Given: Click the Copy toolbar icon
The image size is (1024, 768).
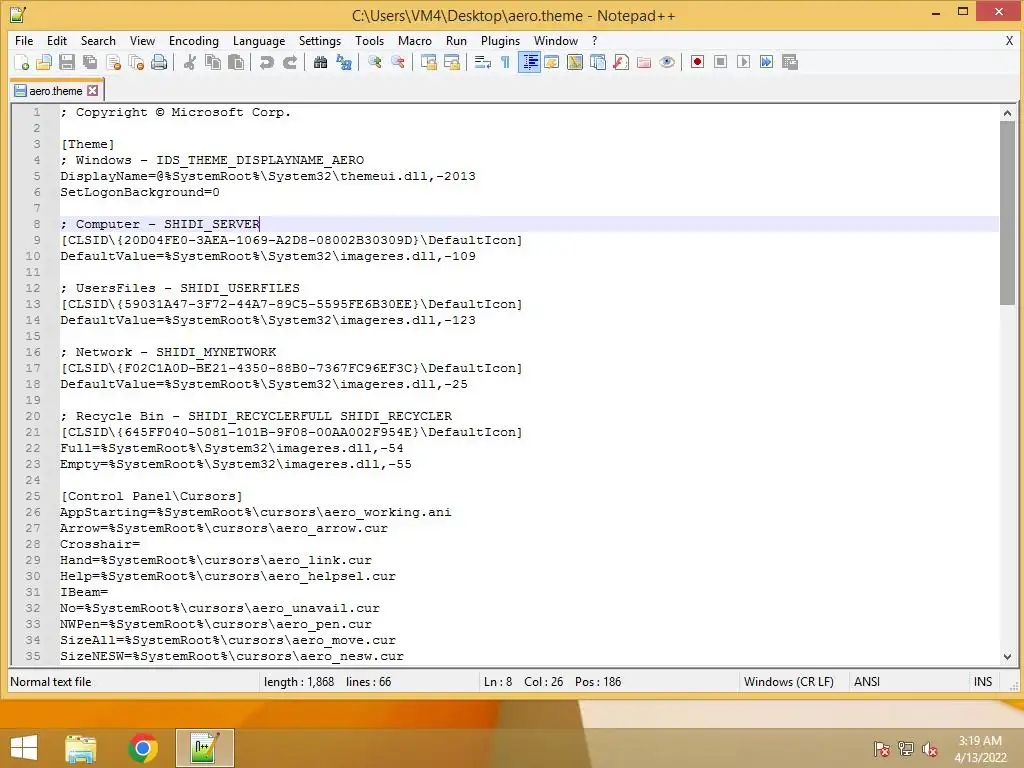Looking at the screenshot, I should coord(213,62).
